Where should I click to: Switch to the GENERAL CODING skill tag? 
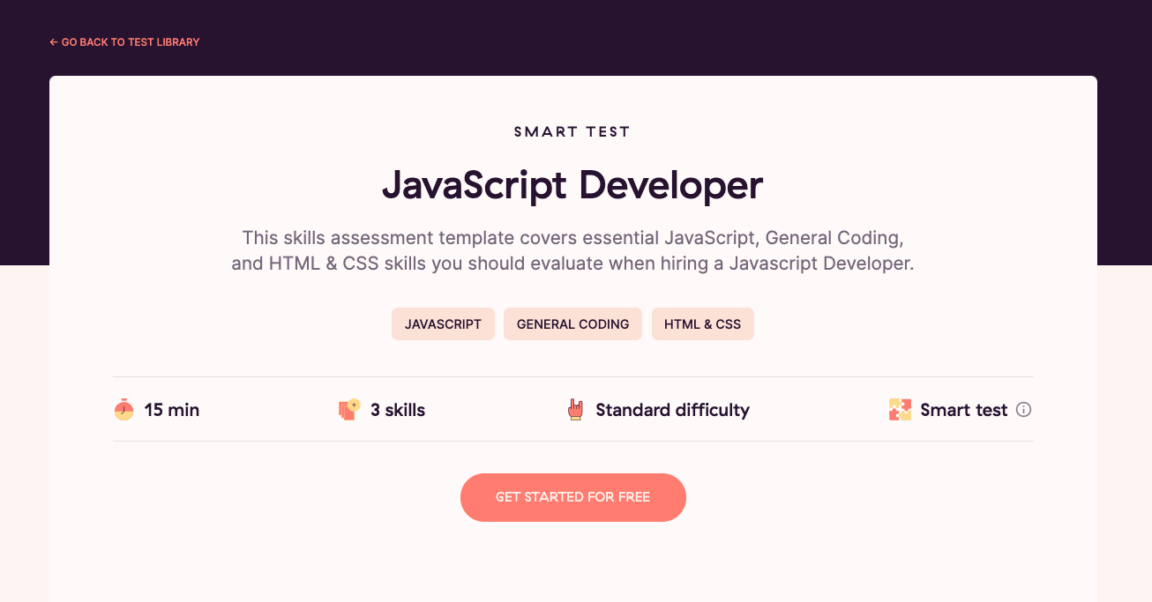point(572,323)
